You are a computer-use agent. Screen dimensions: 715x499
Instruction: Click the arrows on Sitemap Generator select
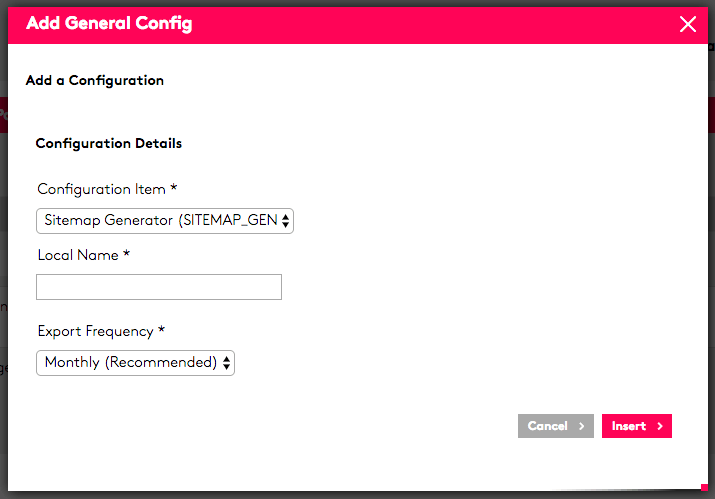pos(285,221)
